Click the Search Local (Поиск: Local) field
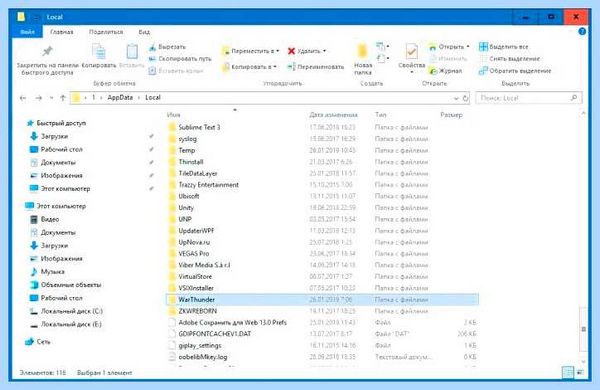Screen dimensions: 600x390 [x=528, y=98]
